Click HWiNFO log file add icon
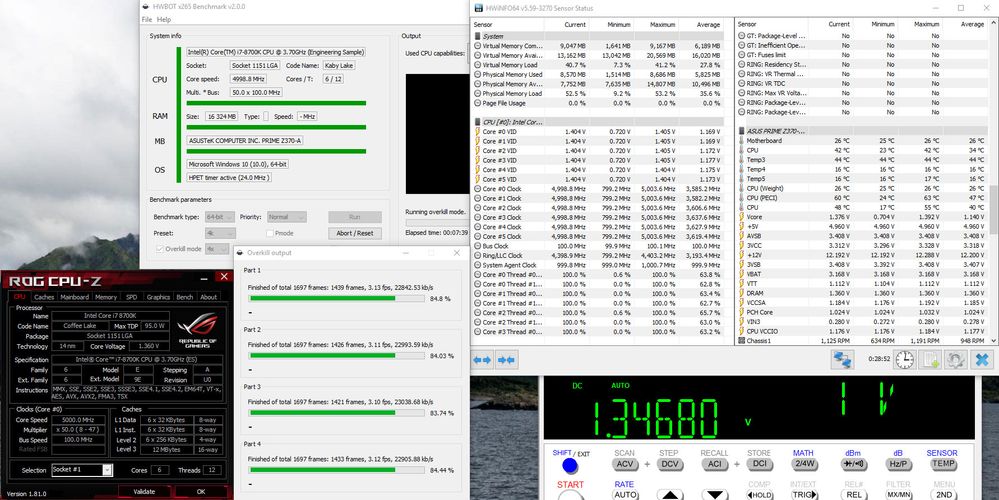 [930, 360]
